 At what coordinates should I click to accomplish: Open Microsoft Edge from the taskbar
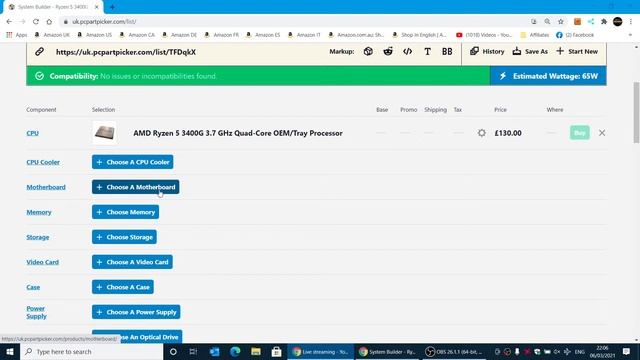pos(235,351)
